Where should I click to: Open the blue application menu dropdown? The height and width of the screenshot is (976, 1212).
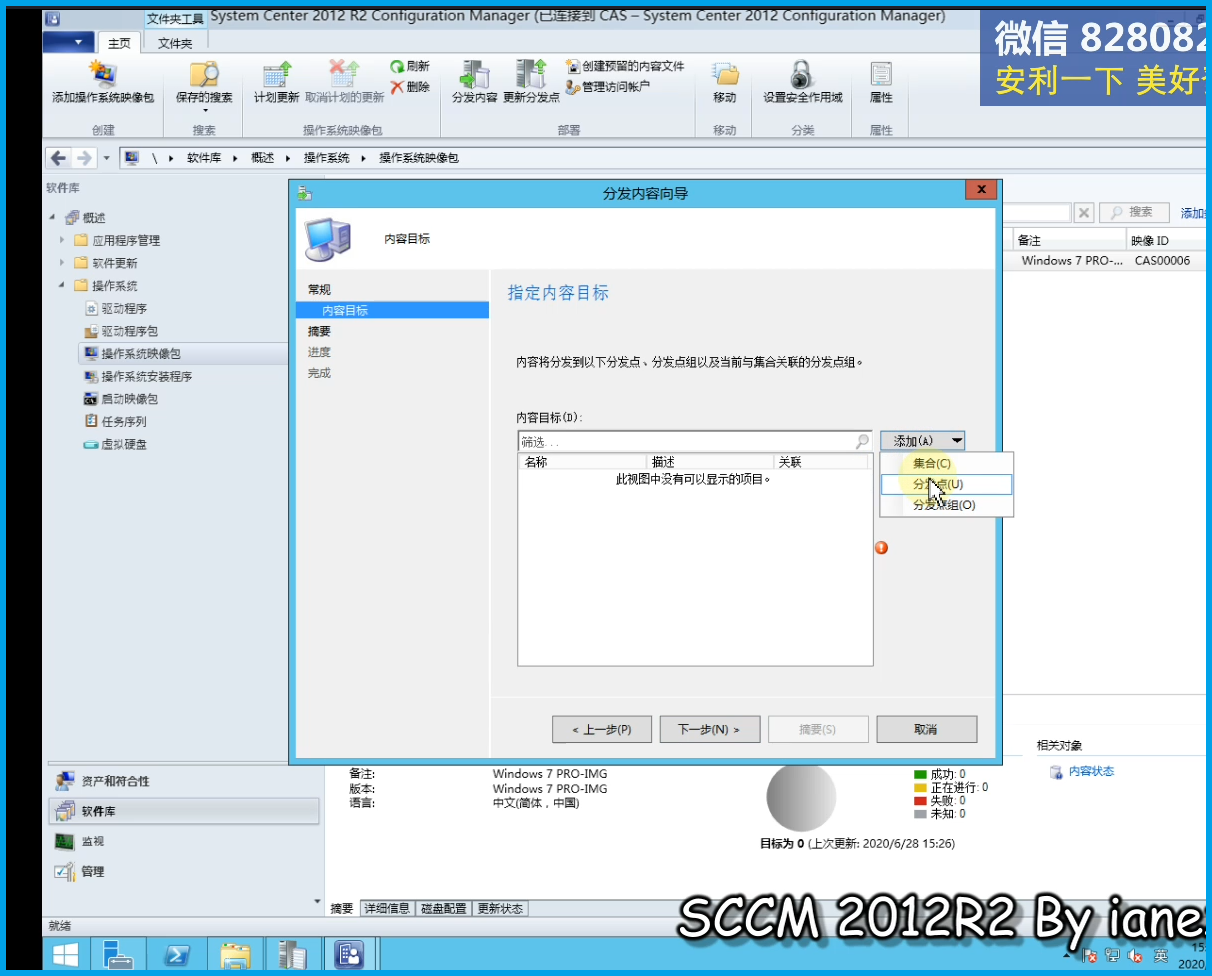point(69,42)
